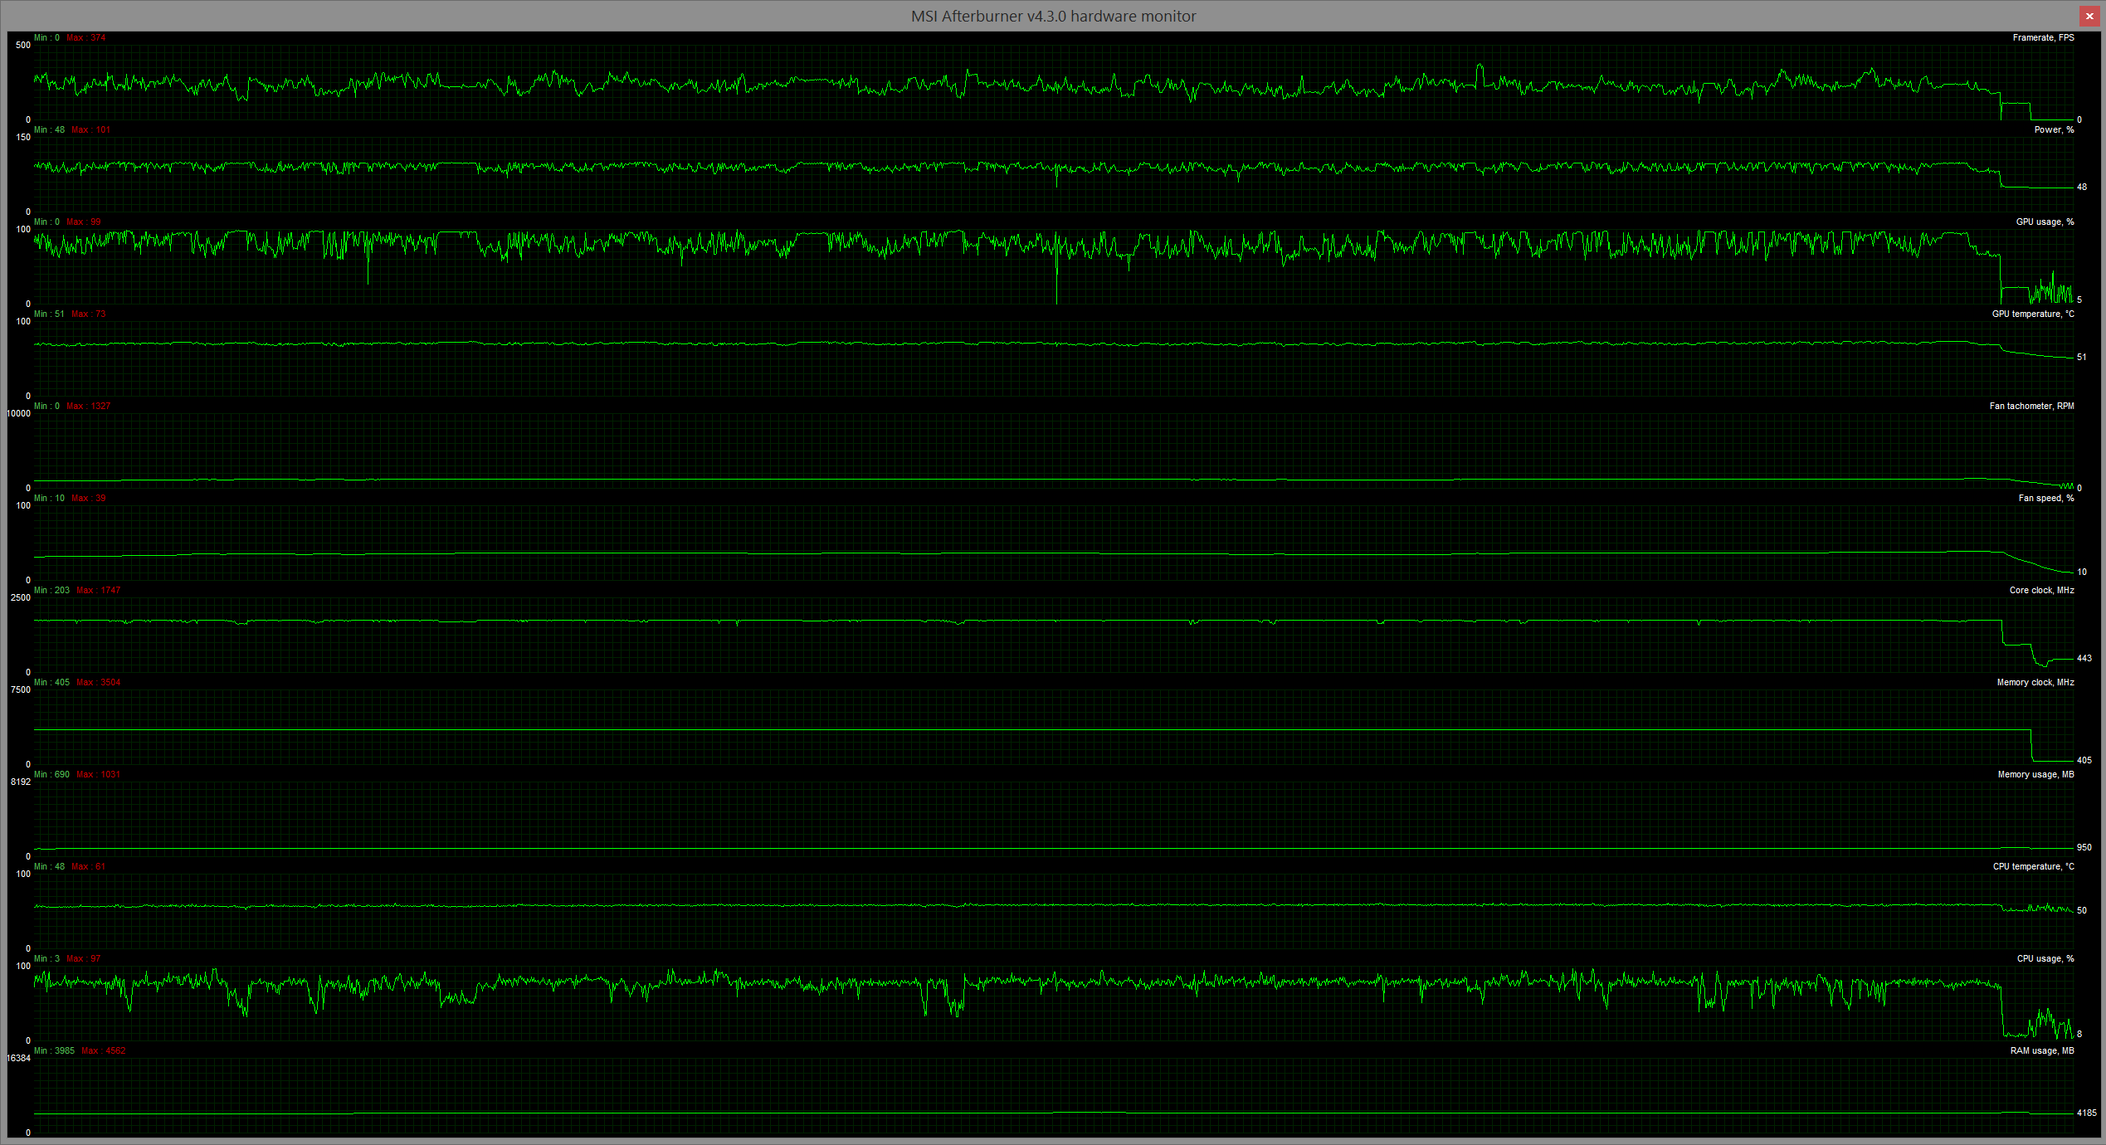Click the Core clock Max : 1747 readout
The image size is (2106, 1145).
pos(98,590)
